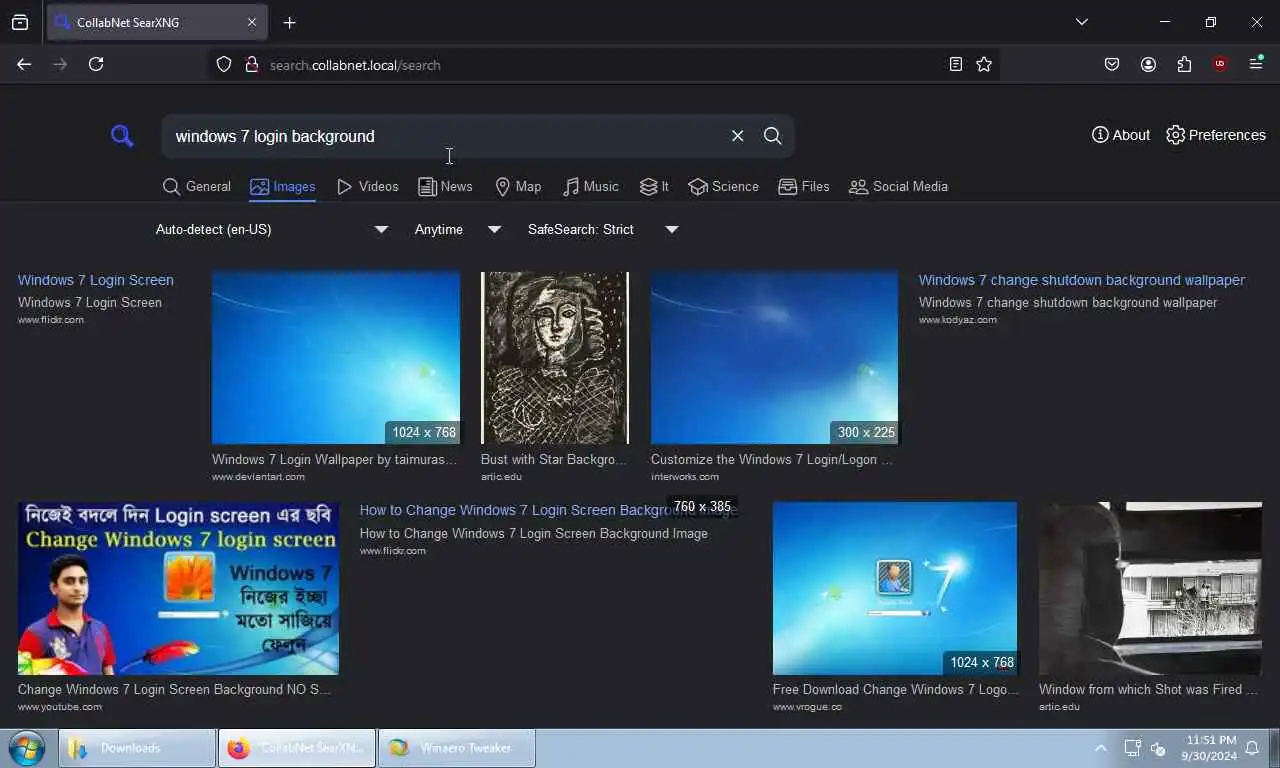Open the uBlock Origin extension icon

pyautogui.click(x=1220, y=64)
